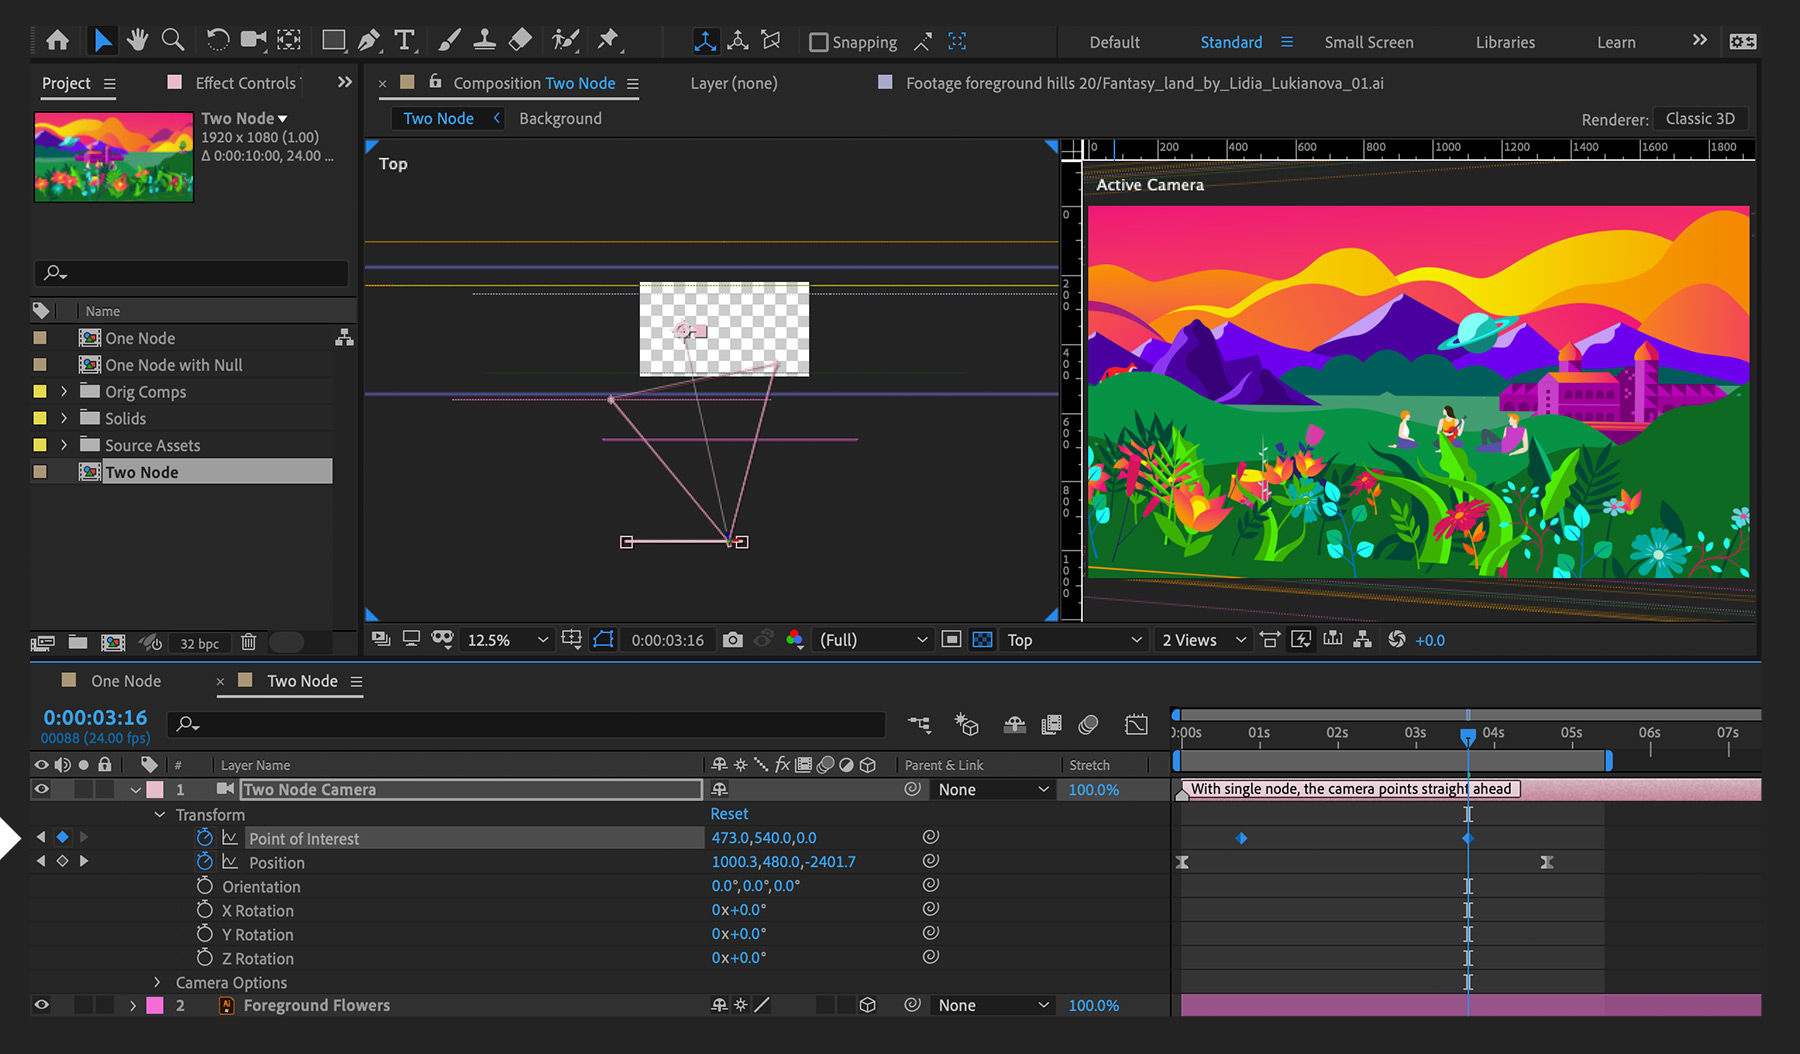Enable the Snapping checkbox
This screenshot has height=1054, width=1800.
pyautogui.click(x=819, y=42)
